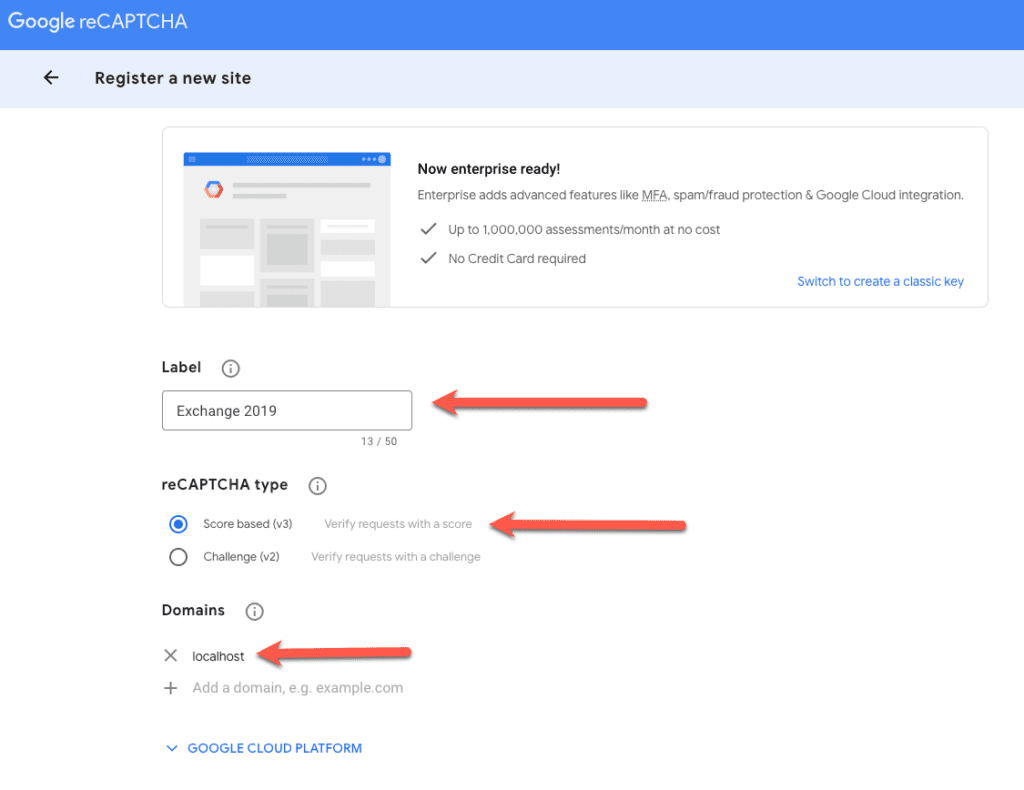Click the checkmark beside No Credit Card required
Image resolution: width=1024 pixels, height=790 pixels.
pos(428,257)
